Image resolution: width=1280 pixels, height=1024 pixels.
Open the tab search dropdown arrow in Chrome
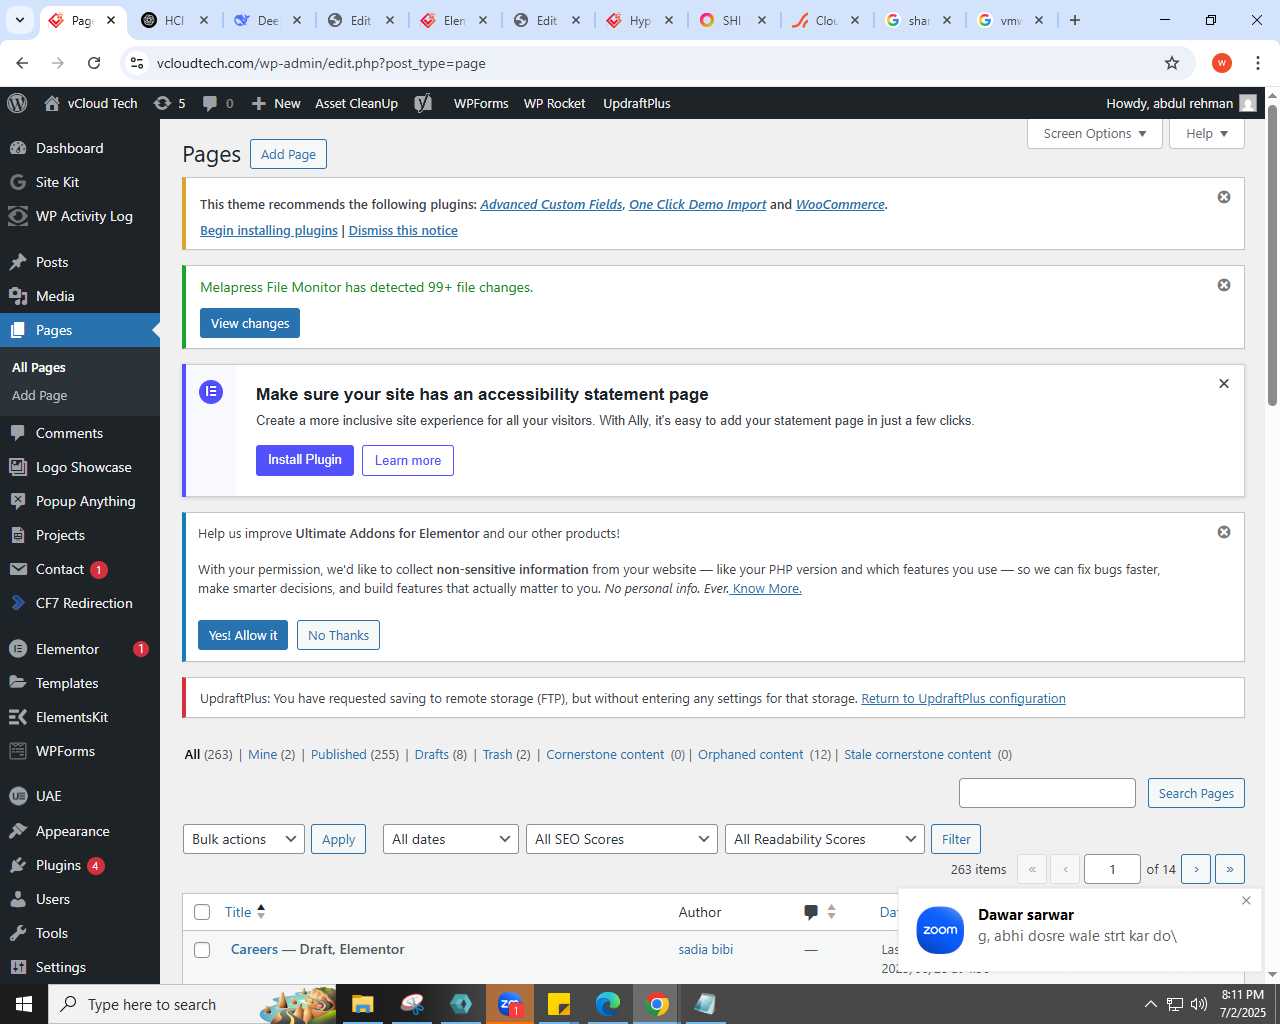coord(20,20)
